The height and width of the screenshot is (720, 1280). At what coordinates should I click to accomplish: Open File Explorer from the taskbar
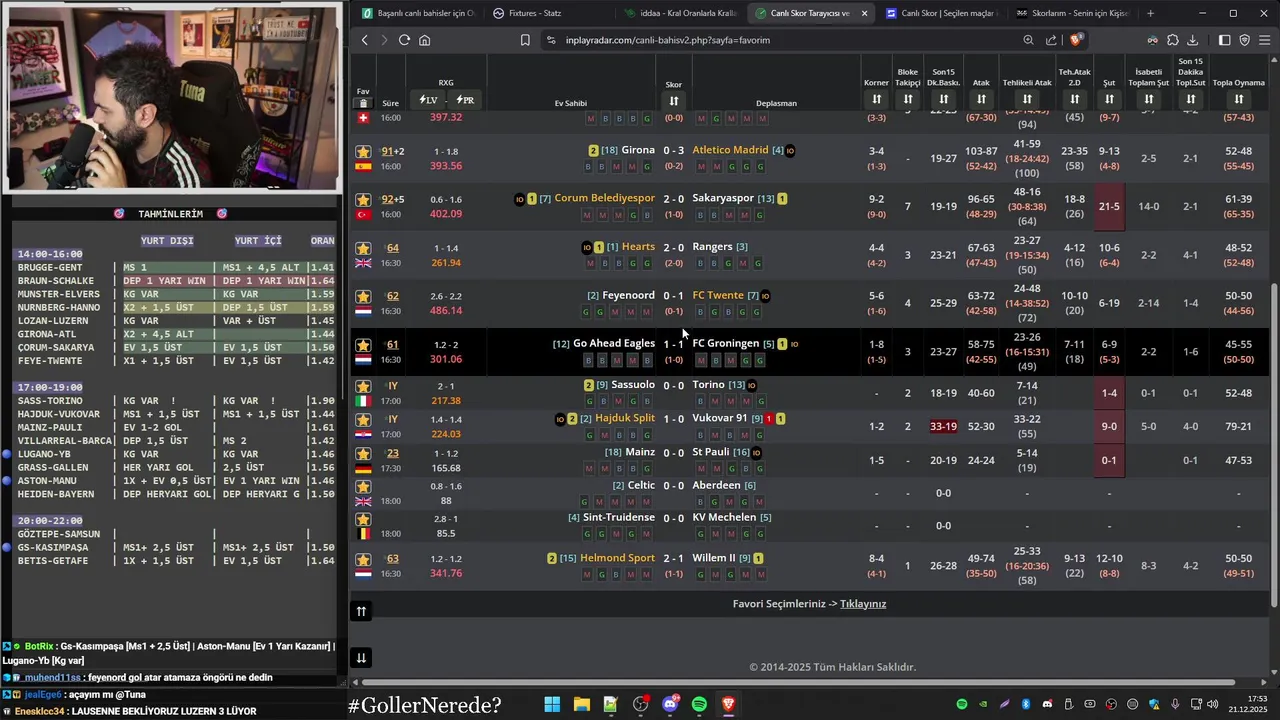click(581, 705)
